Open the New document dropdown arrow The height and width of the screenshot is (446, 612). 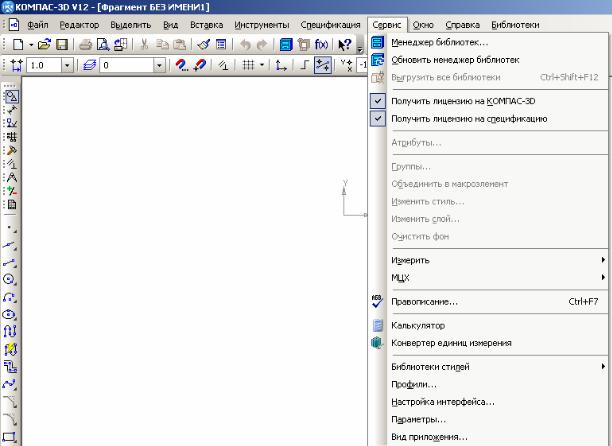pyautogui.click(x=31, y=45)
